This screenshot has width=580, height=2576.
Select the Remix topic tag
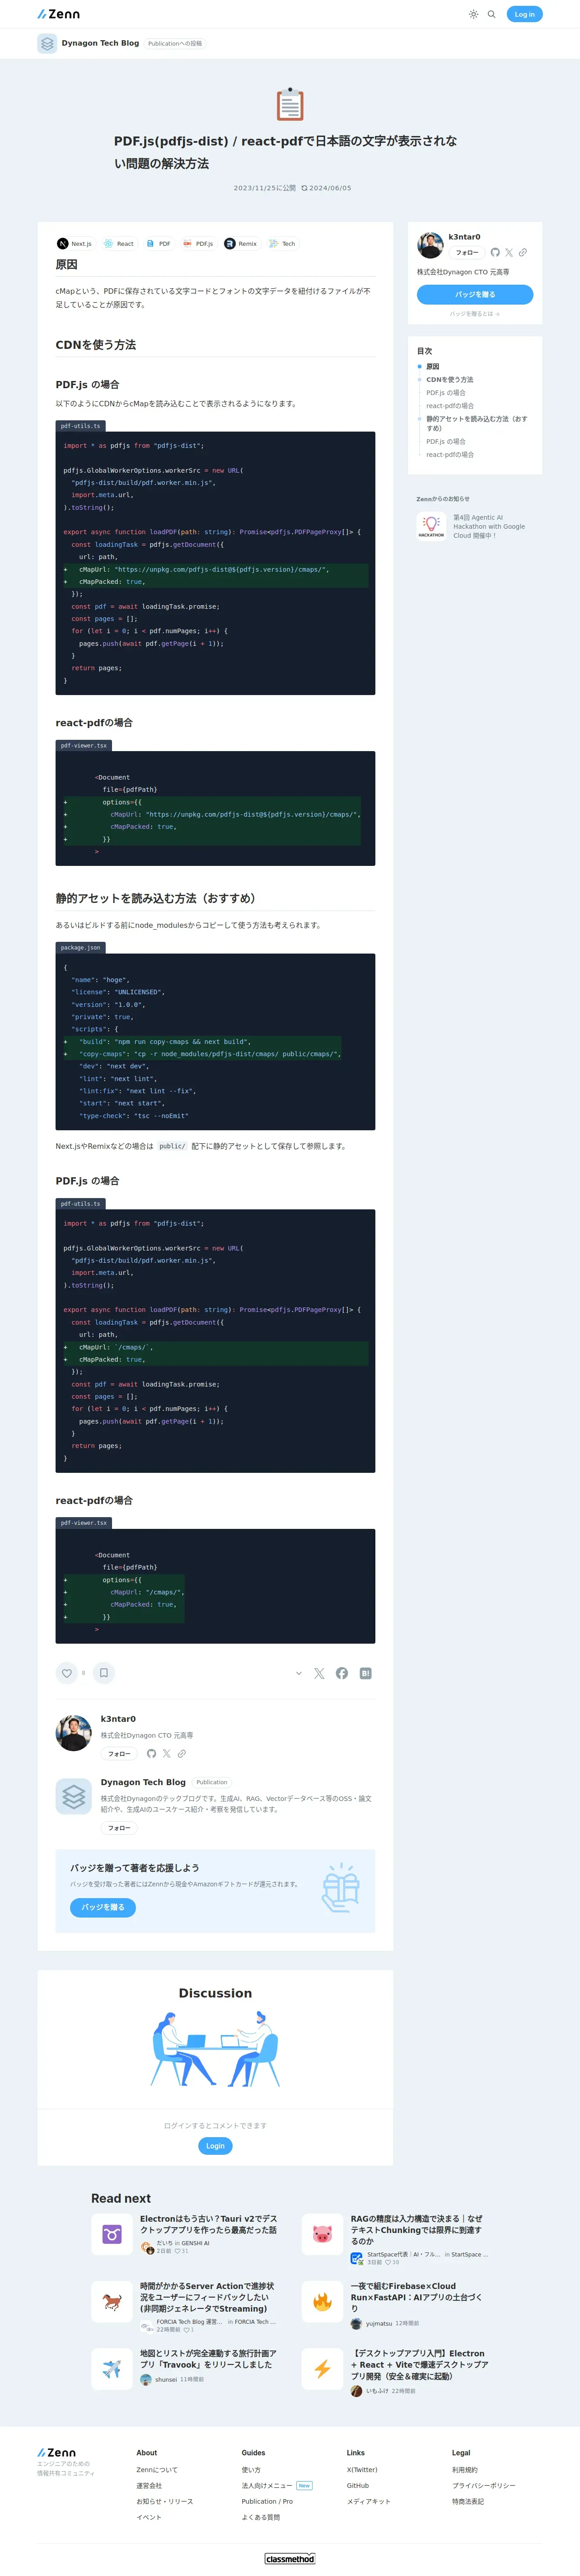(241, 244)
